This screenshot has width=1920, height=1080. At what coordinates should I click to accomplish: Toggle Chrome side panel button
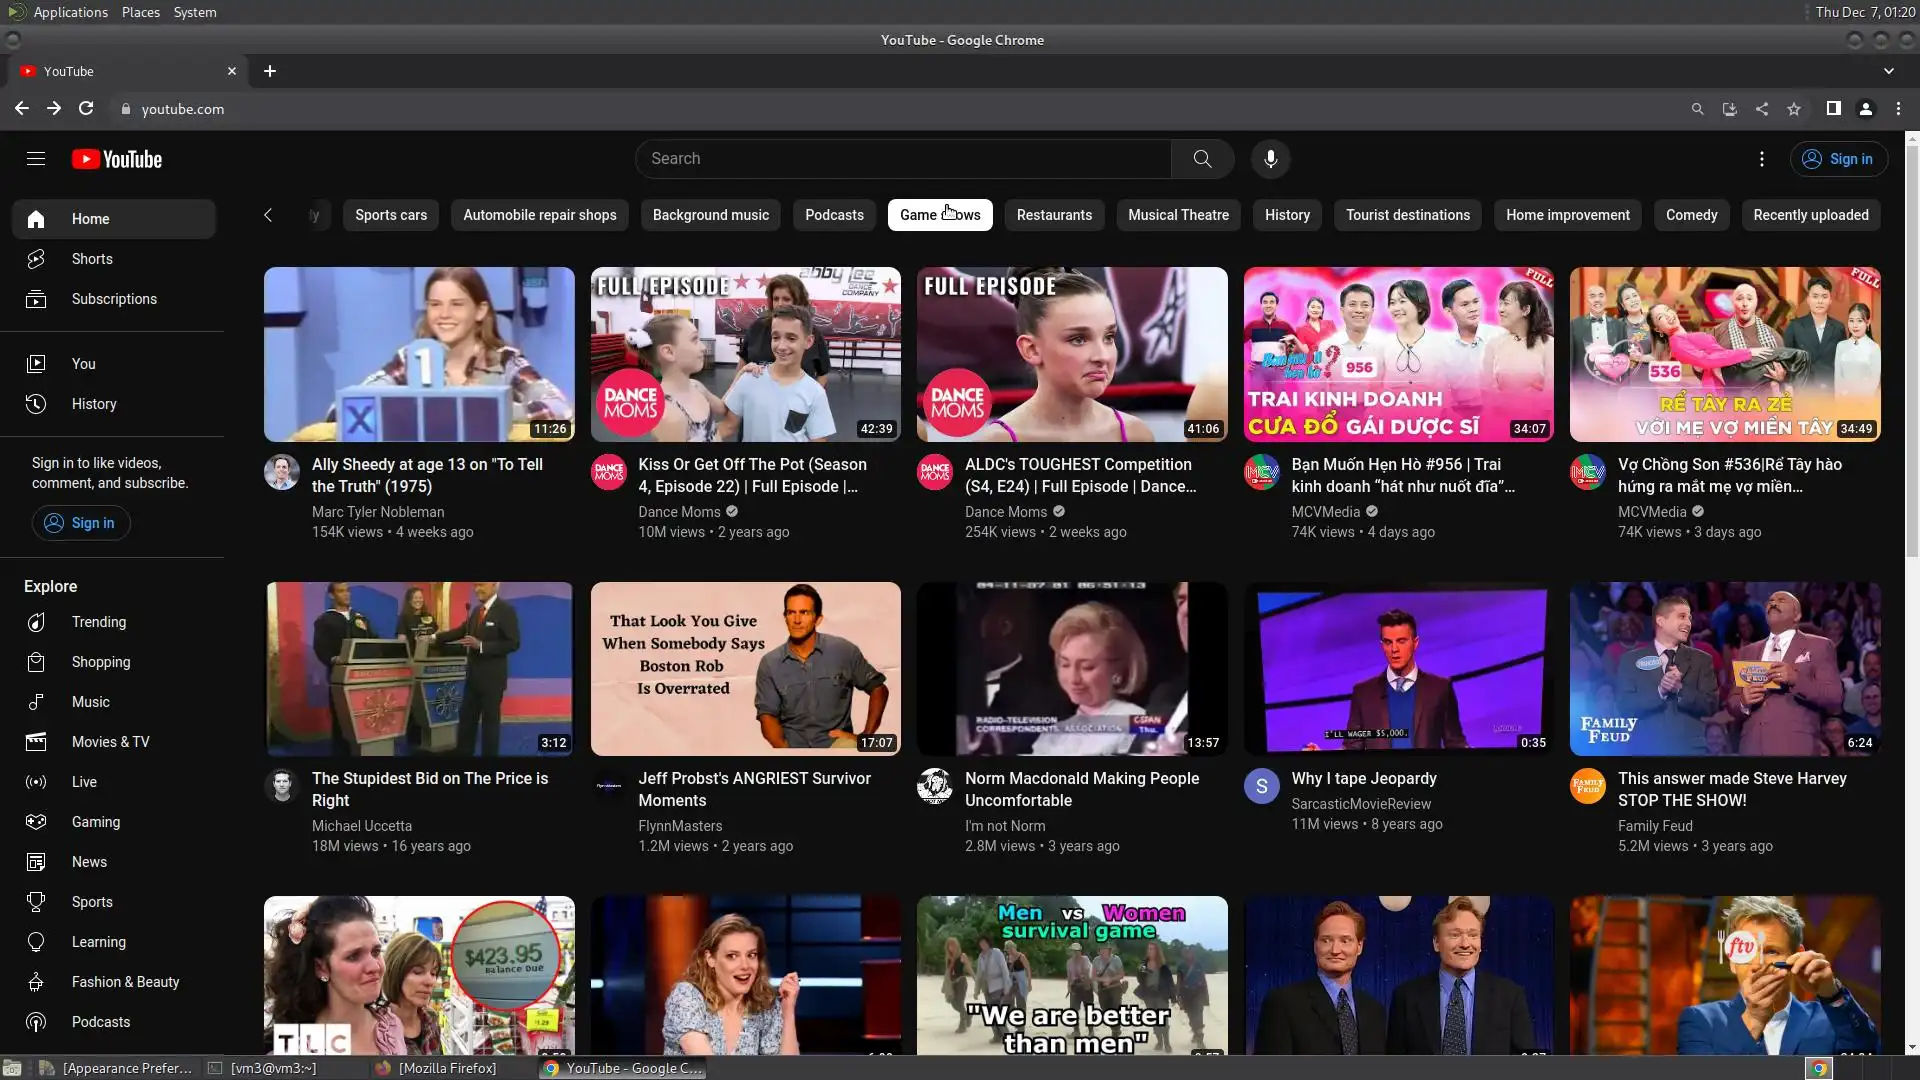[x=1833, y=109]
